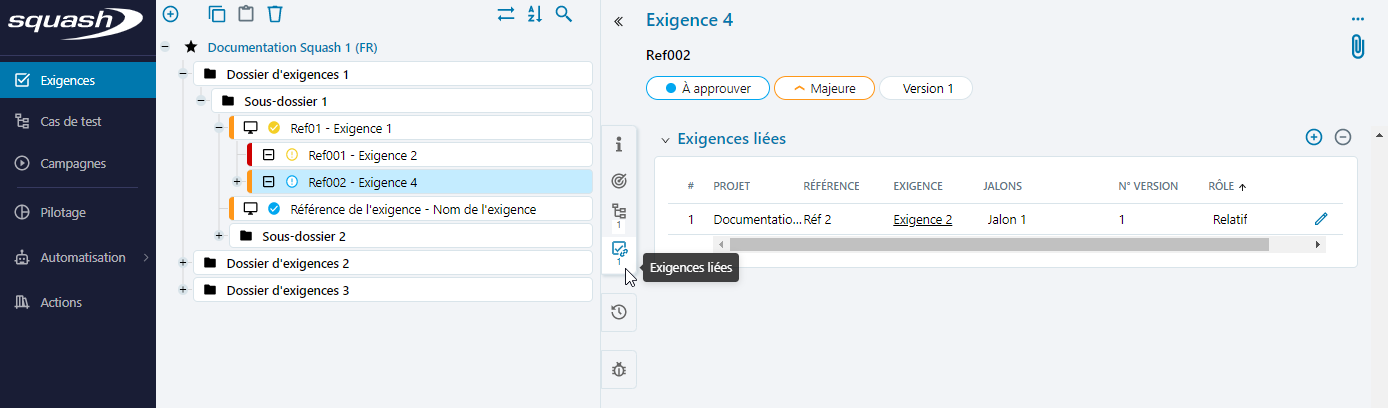The width and height of the screenshot is (1388, 408).
Task: Expand Dossier d'exigences 2 toggle
Action: tap(182, 263)
